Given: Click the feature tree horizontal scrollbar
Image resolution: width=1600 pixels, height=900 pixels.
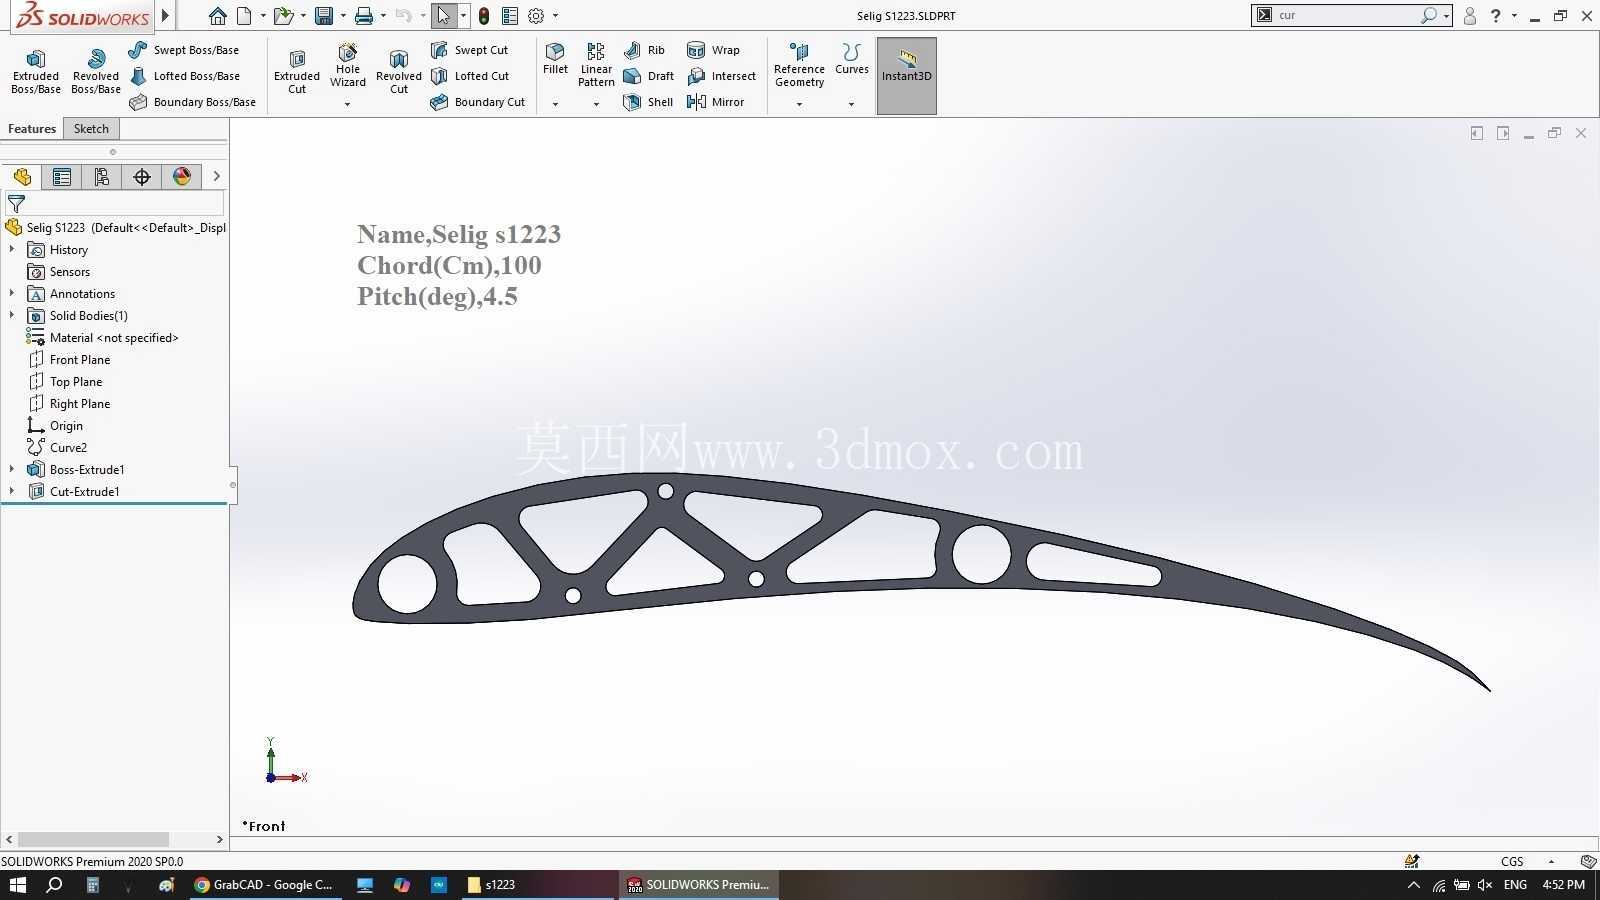Looking at the screenshot, I should point(93,839).
